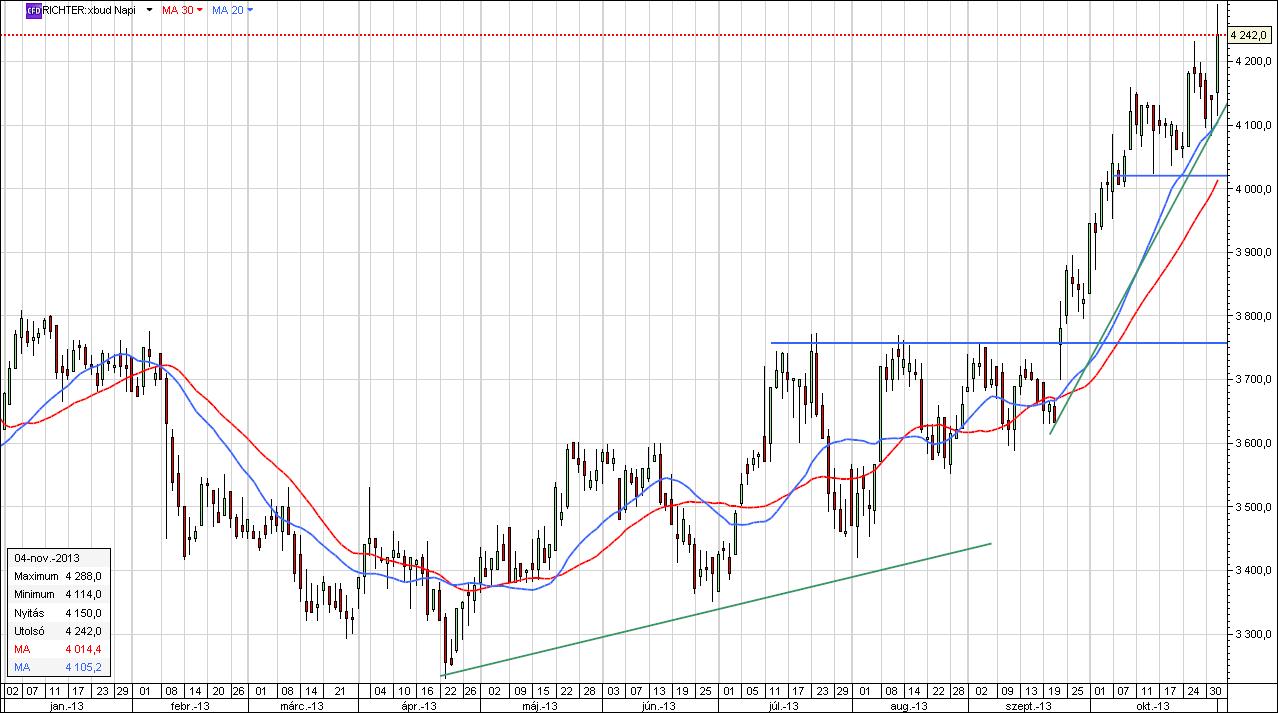Open the RICHTER:xbud Napi dropdown arrow
Image resolution: width=1278 pixels, height=713 pixels.
149,10
